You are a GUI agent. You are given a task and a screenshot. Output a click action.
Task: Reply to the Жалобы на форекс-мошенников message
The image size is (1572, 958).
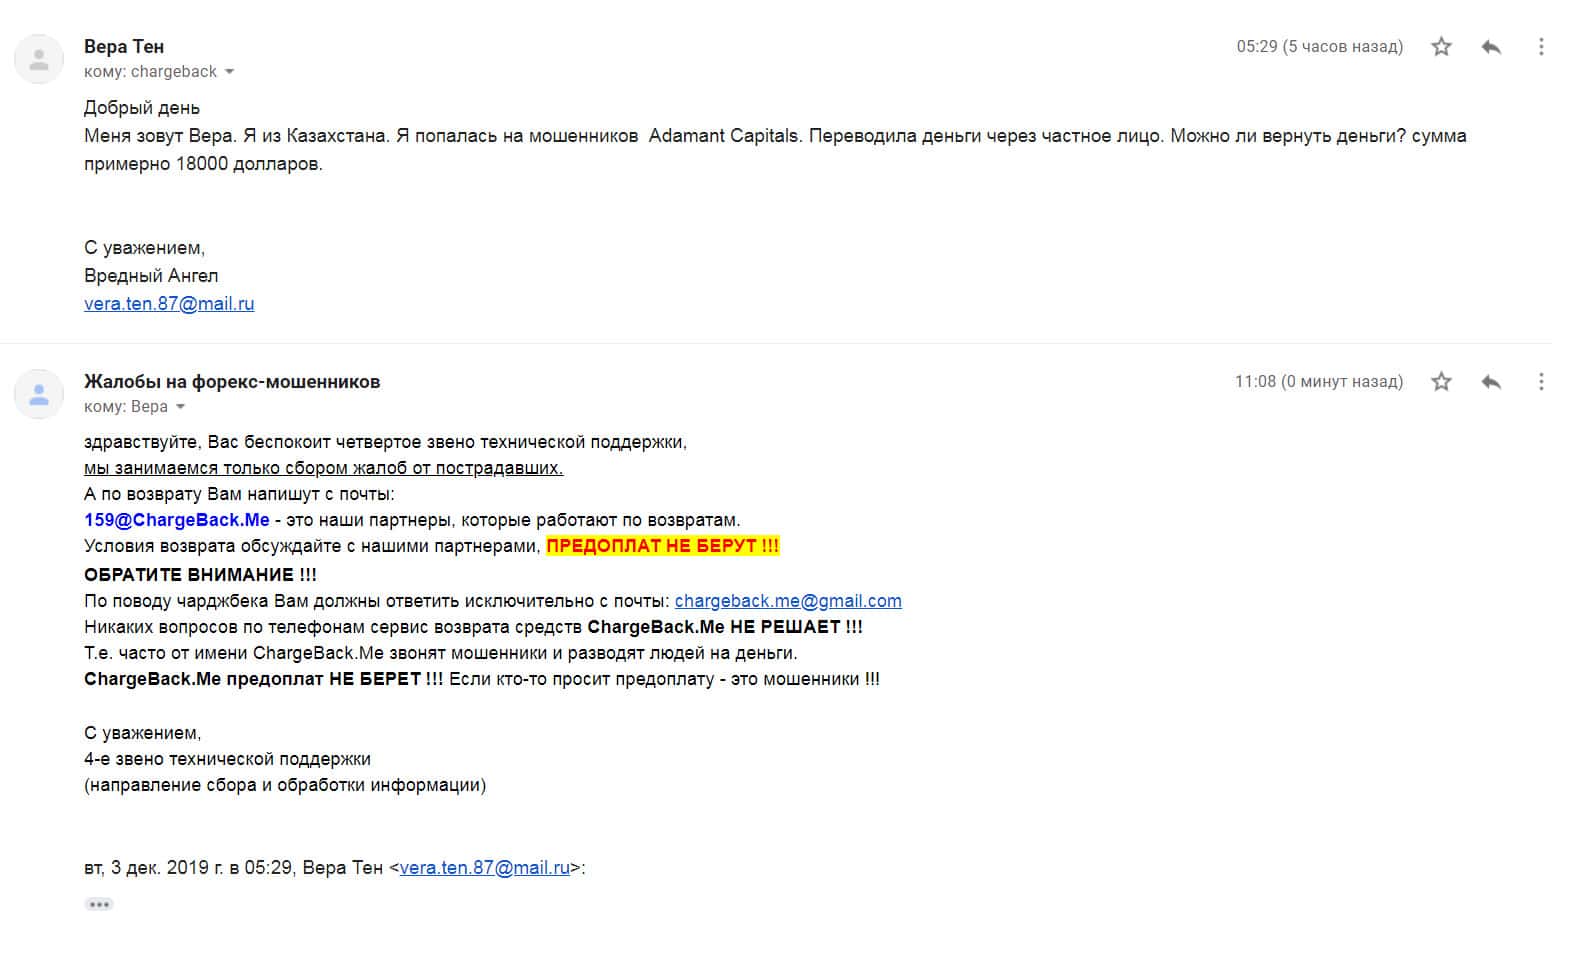click(x=1491, y=382)
